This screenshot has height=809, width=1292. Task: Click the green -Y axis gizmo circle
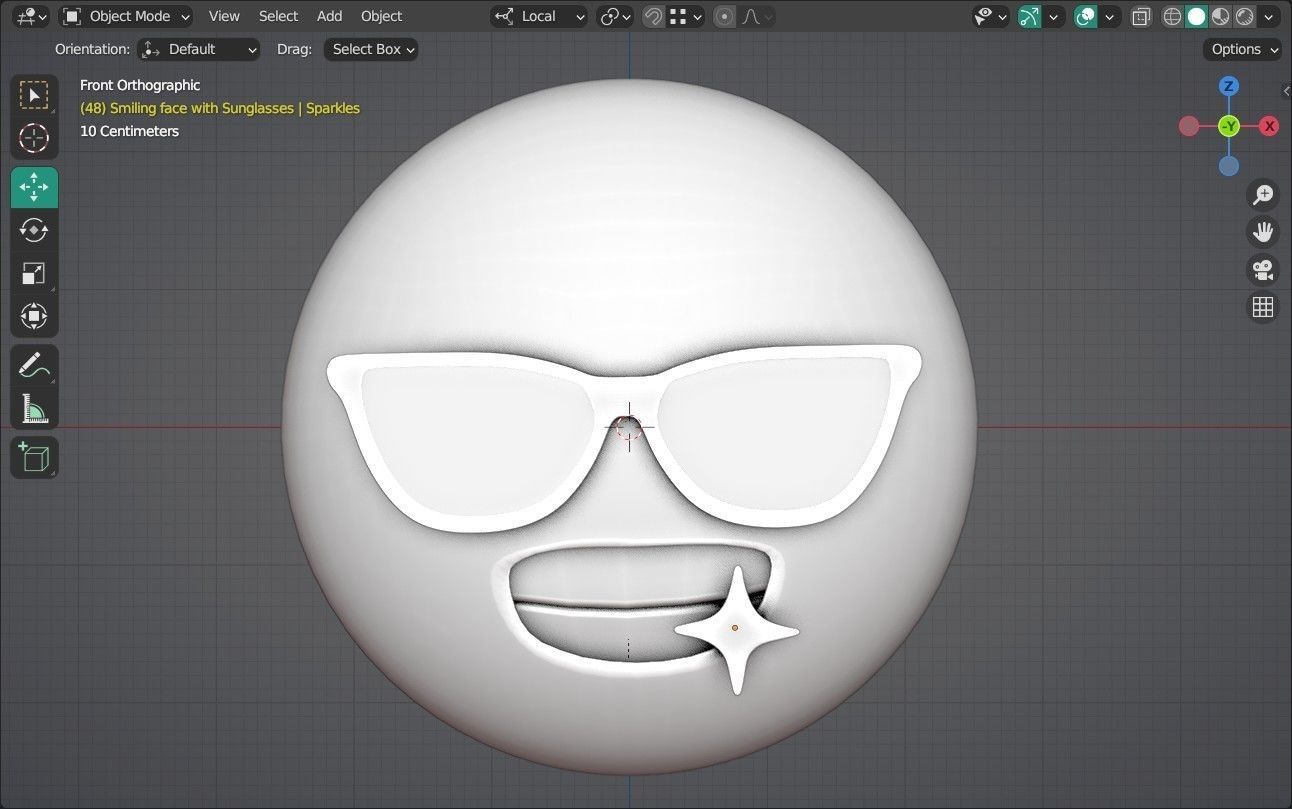click(1229, 126)
